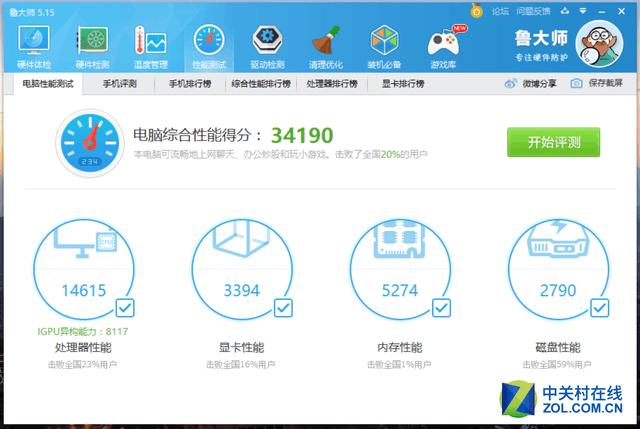Switch to 综合性能排行榜 tab
Viewport: 640px width, 429px height.
point(261,84)
